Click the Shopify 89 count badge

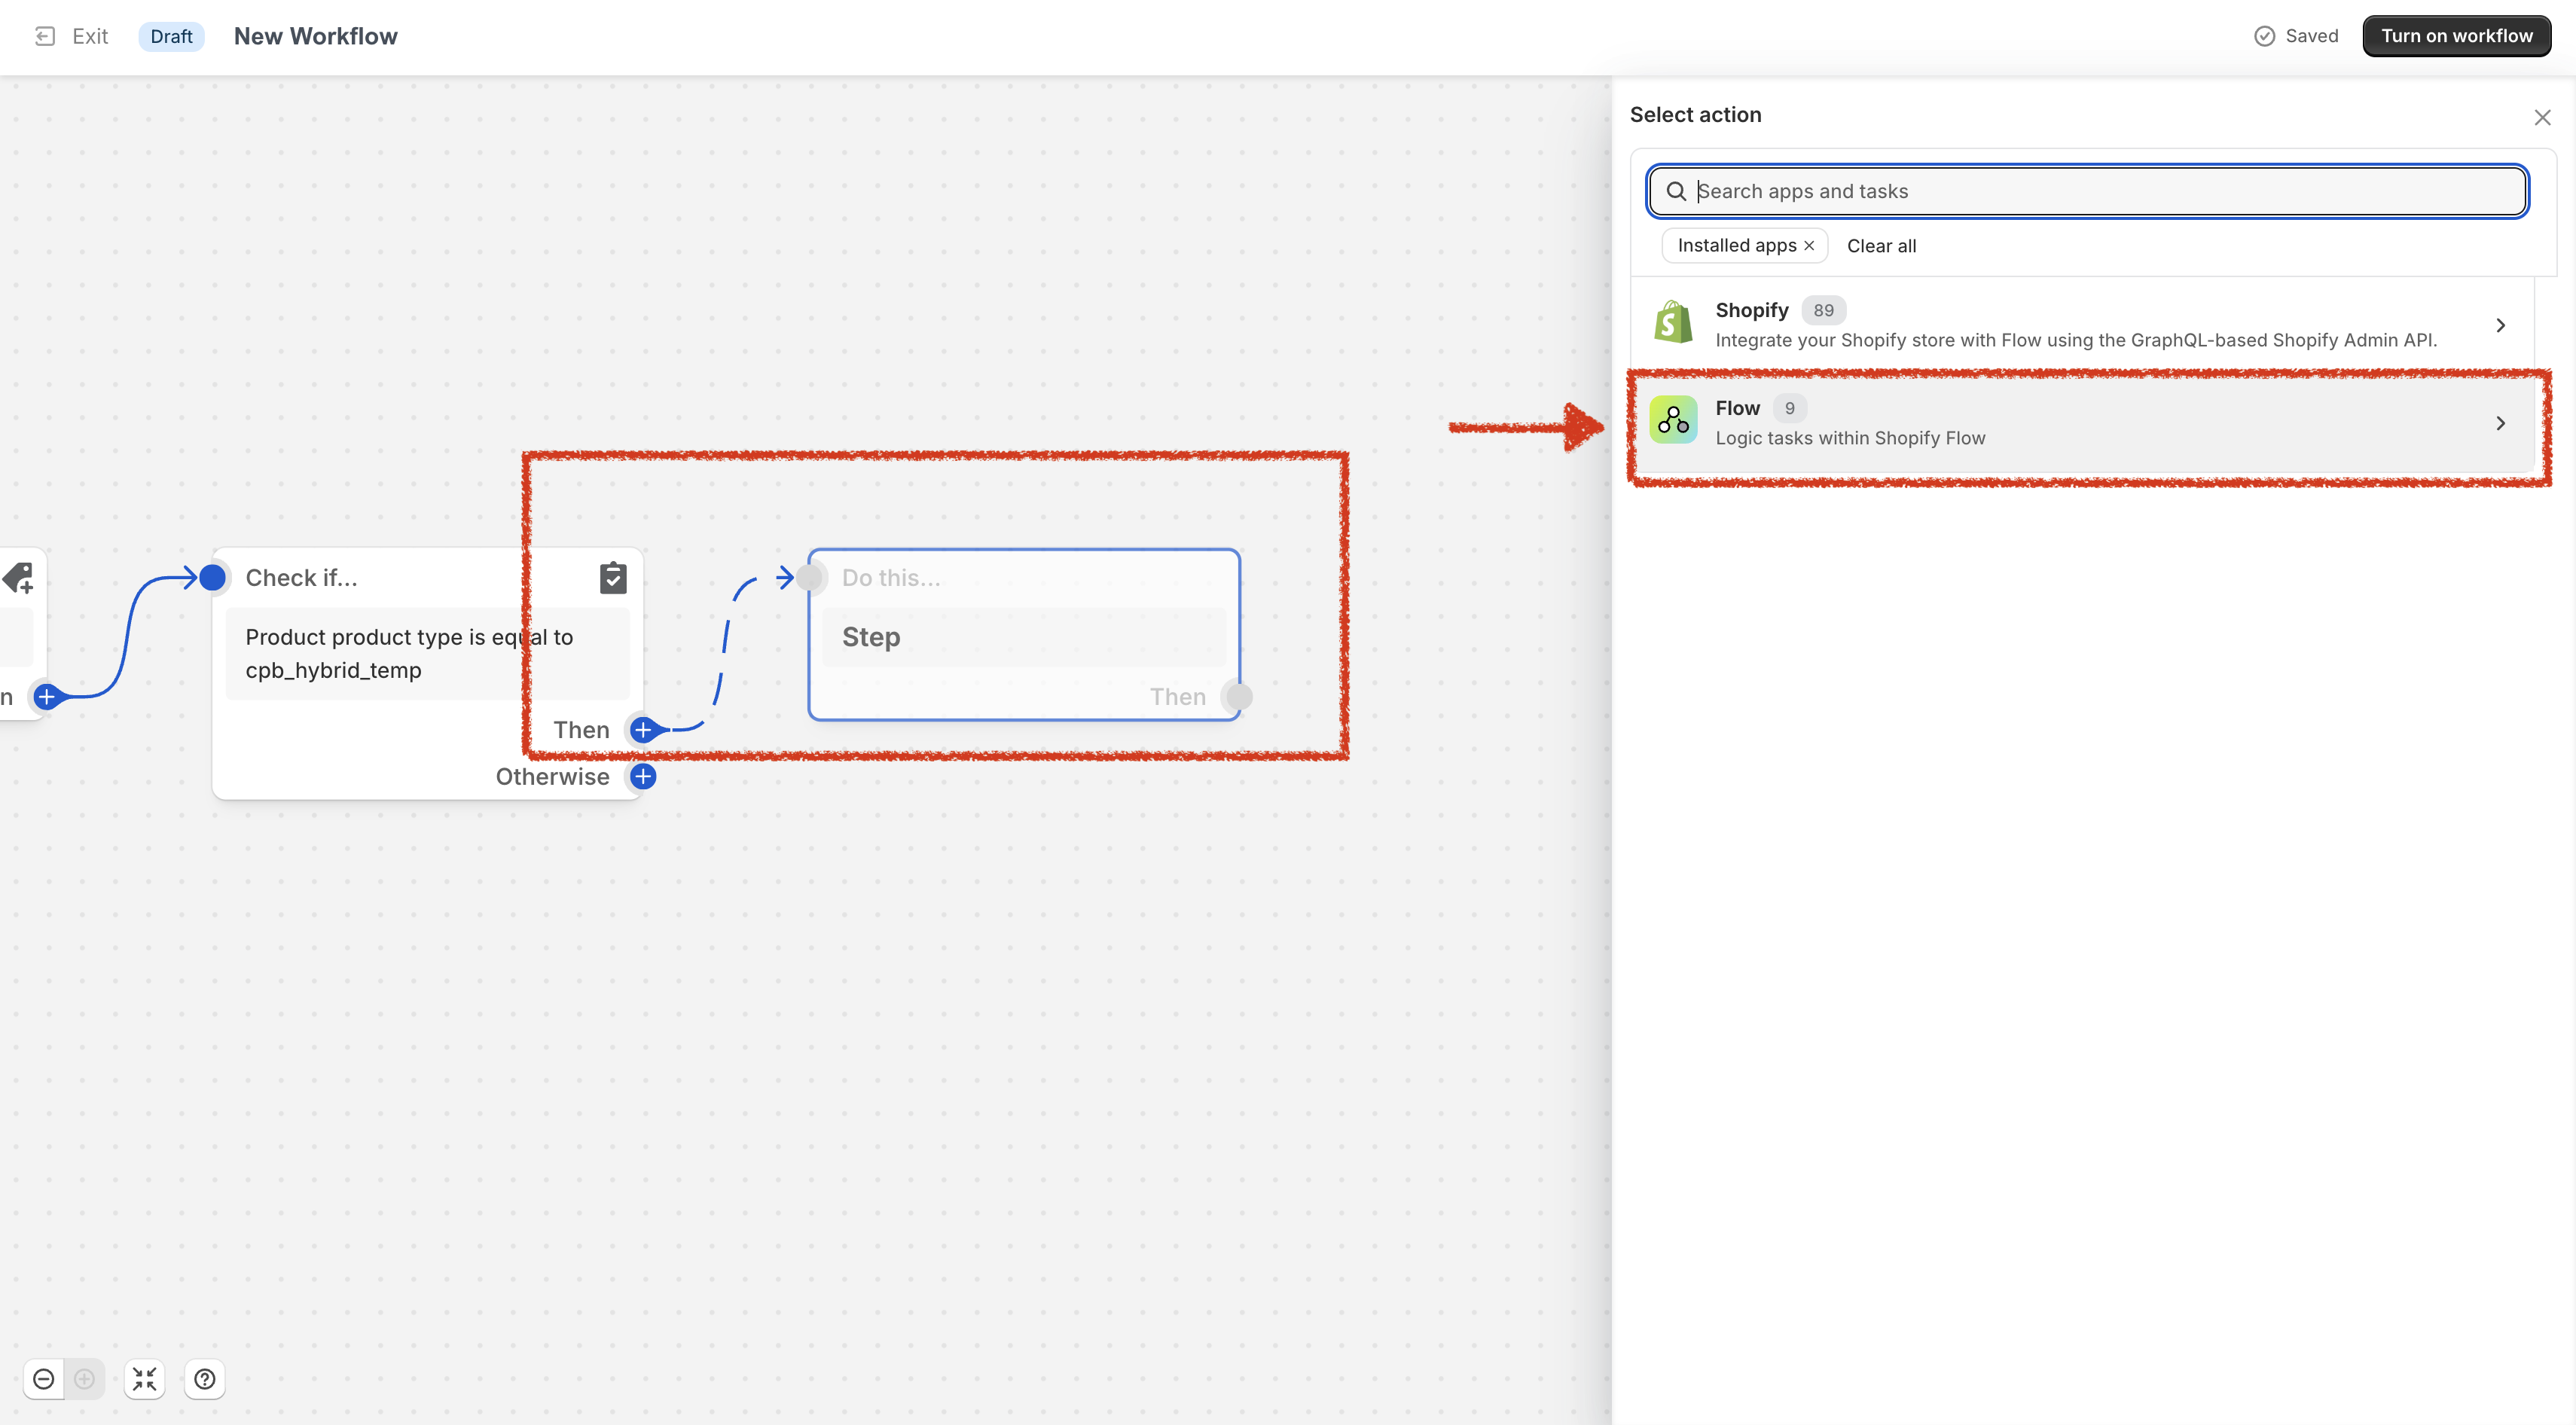pos(1823,311)
